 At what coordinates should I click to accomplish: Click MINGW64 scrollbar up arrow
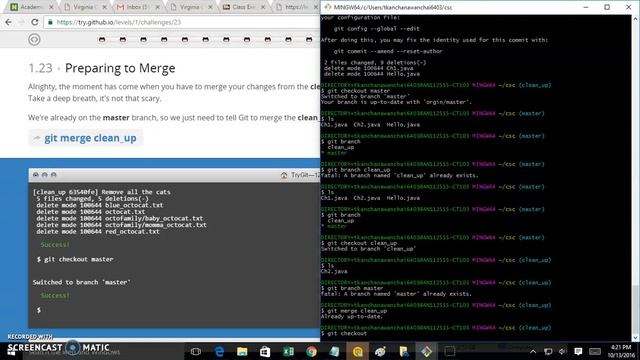pos(636,19)
